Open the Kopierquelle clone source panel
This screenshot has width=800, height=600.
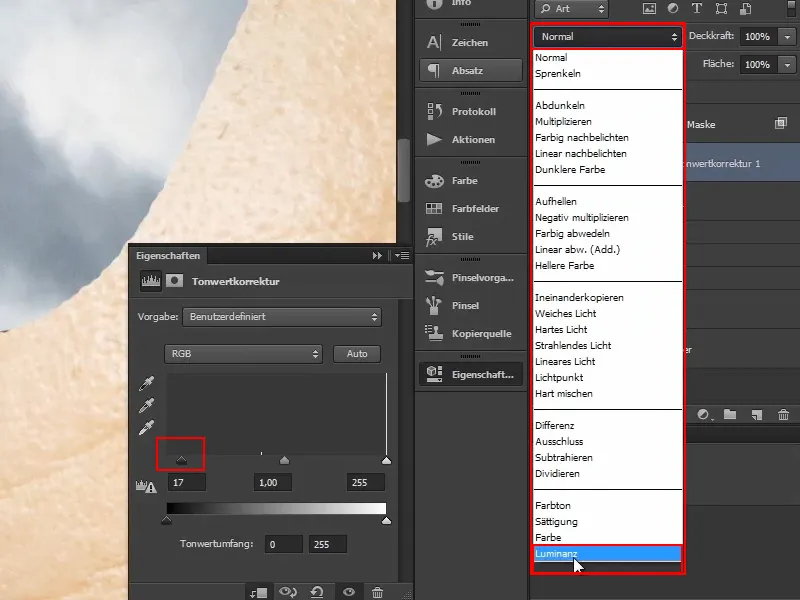click(470, 334)
